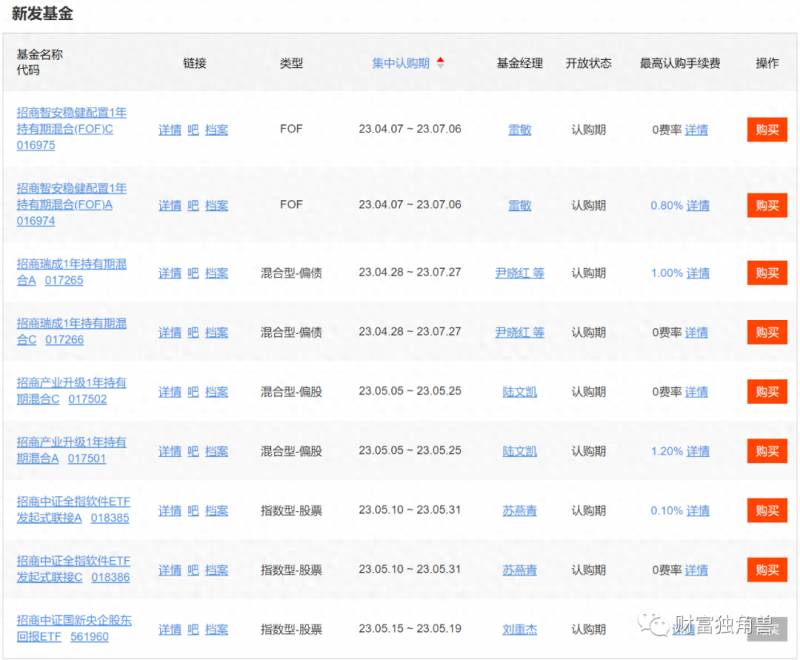Open fund 招商瑞成1年持有期混合A 017265
The height and width of the screenshot is (660, 800).
tap(71, 272)
